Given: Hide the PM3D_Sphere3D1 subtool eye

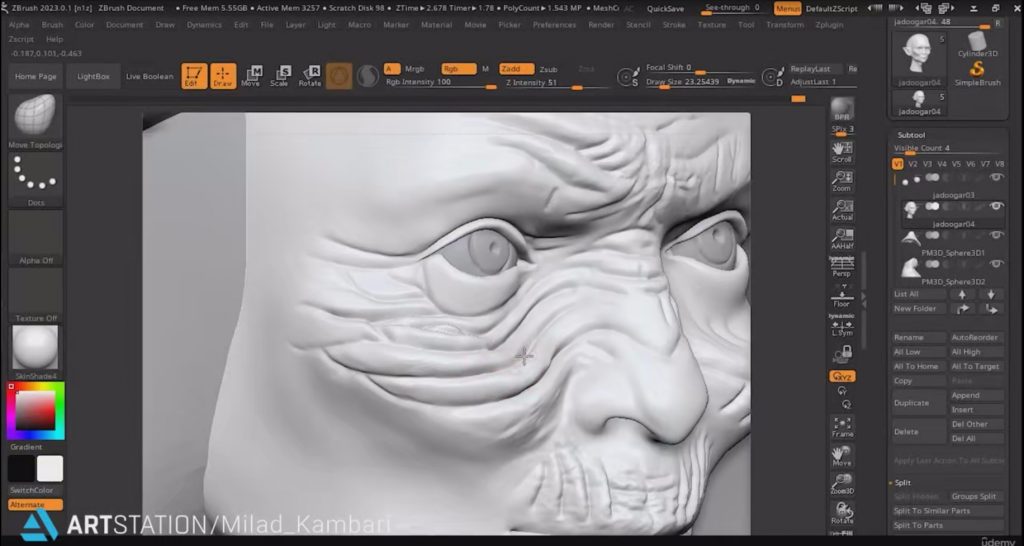Looking at the screenshot, I should pyautogui.click(x=996, y=235).
